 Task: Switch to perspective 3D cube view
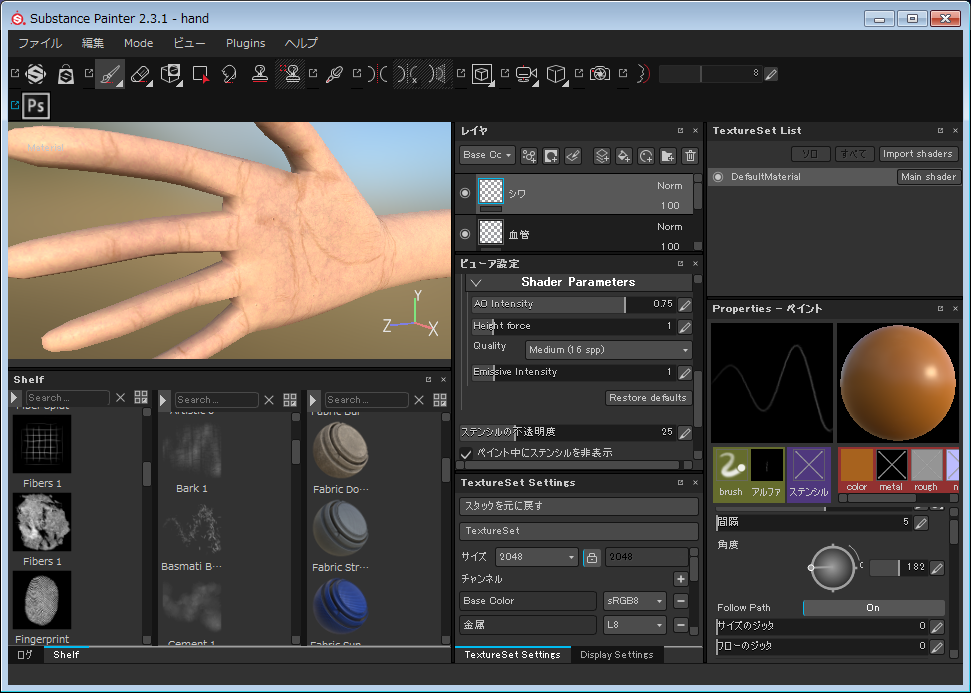coord(556,74)
